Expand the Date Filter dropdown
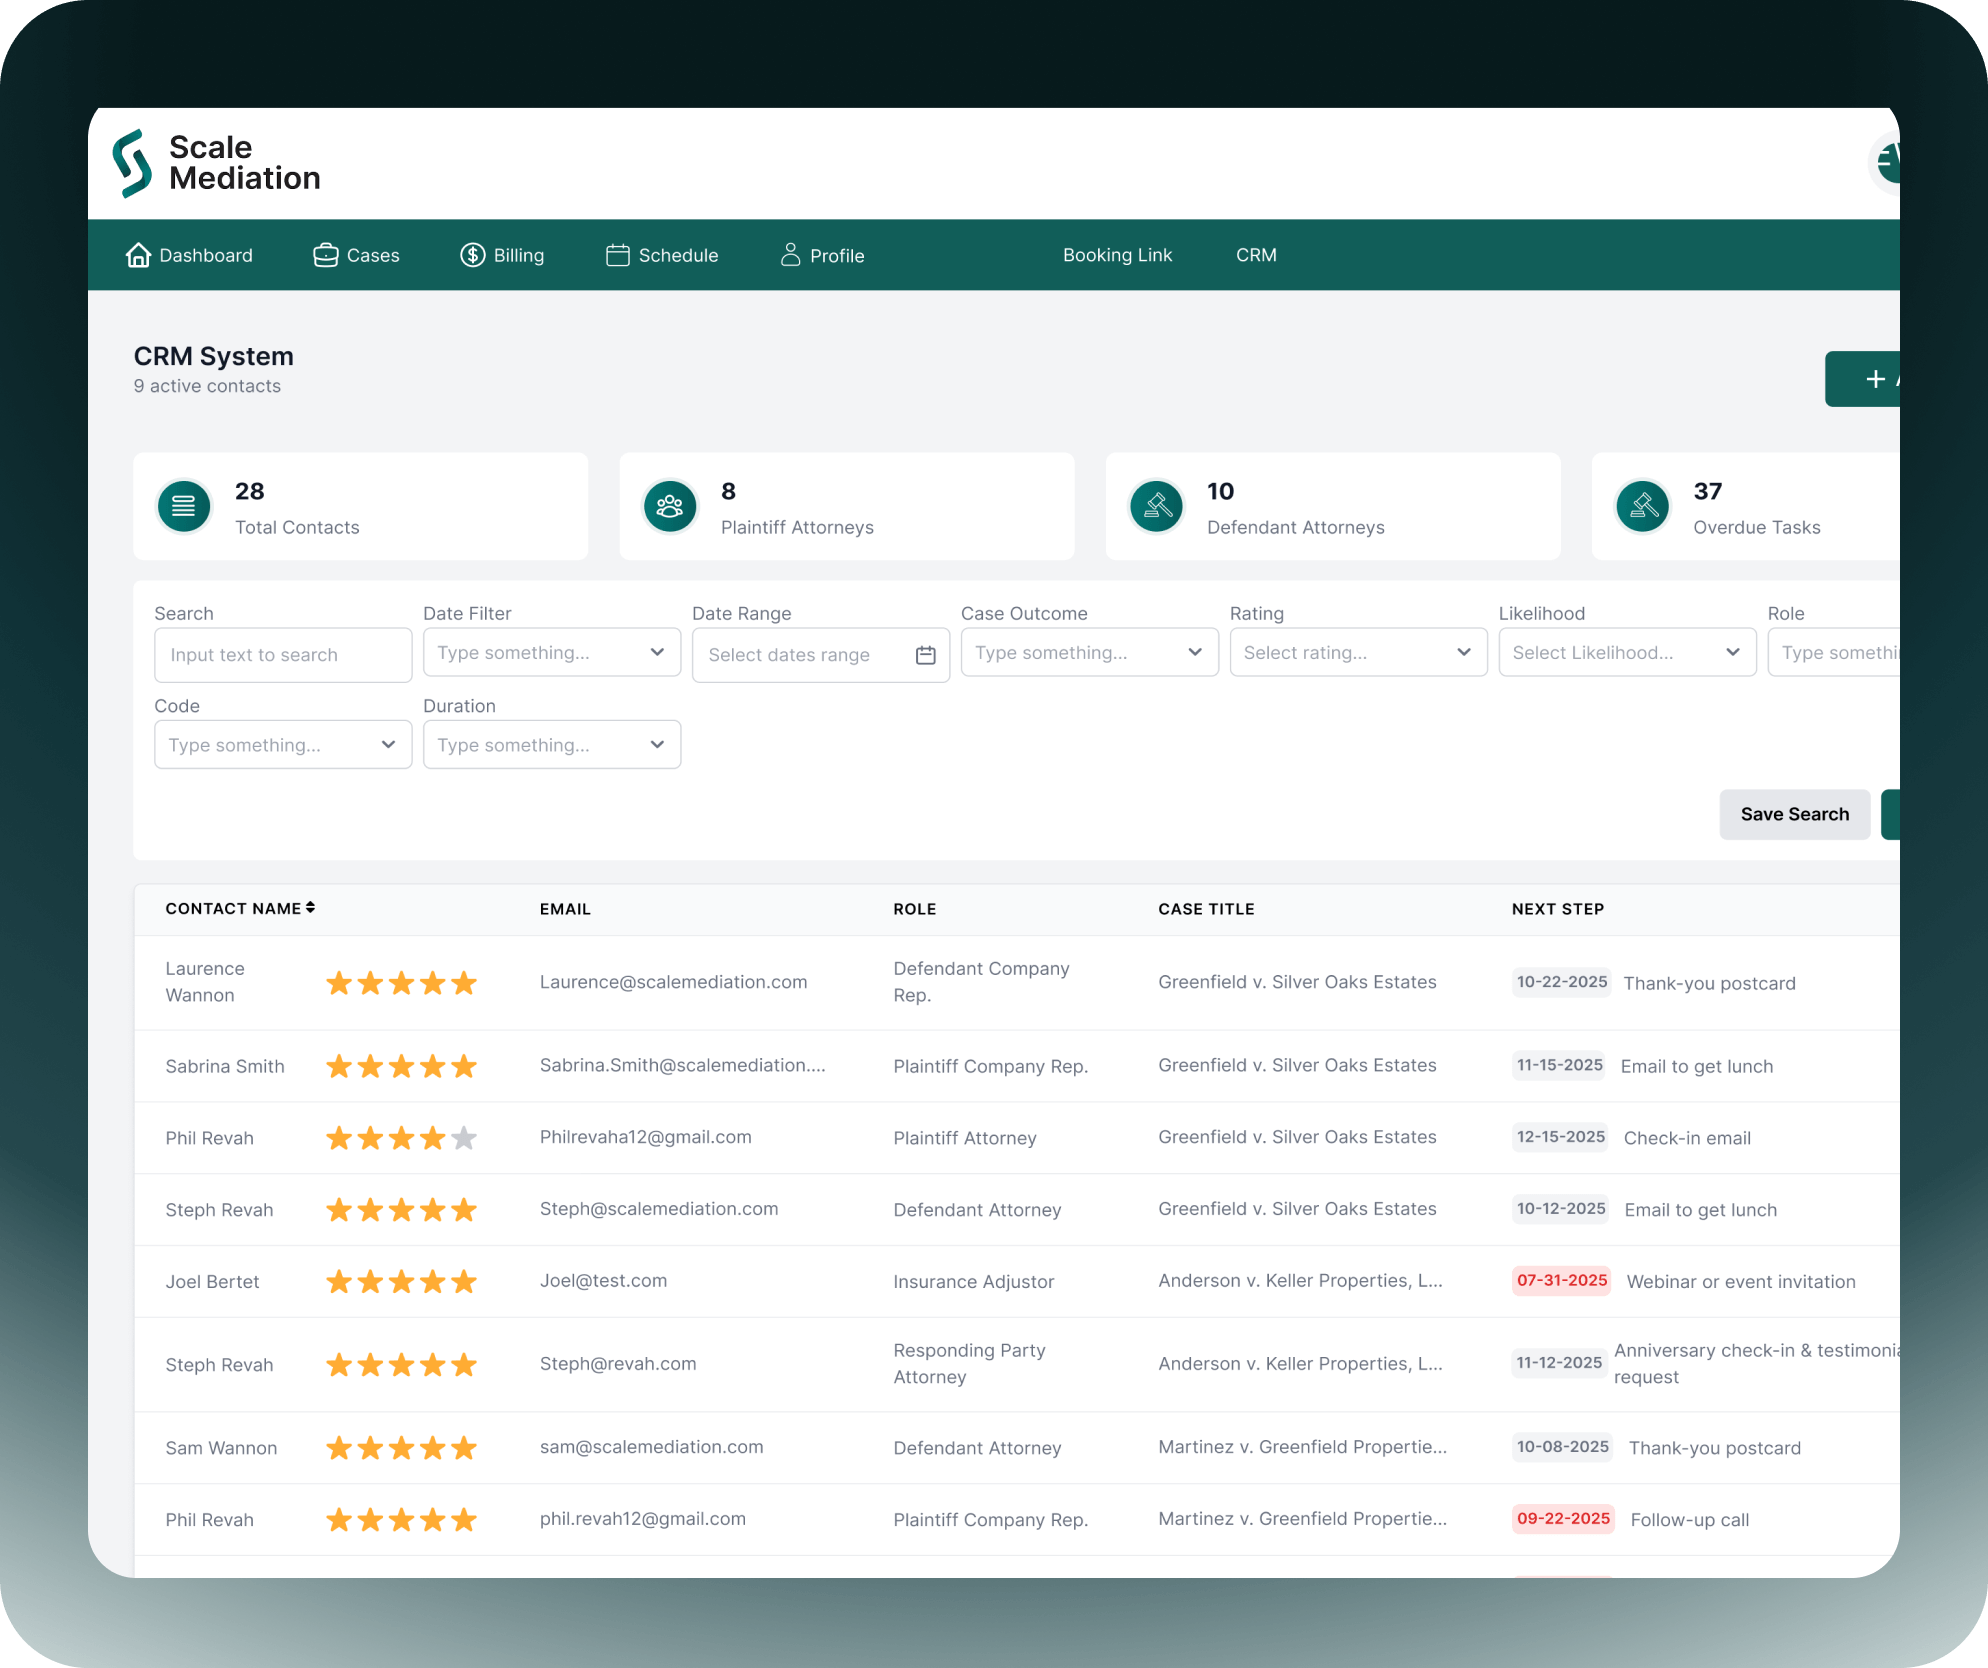Viewport: 1988px width, 1668px height. [551, 653]
